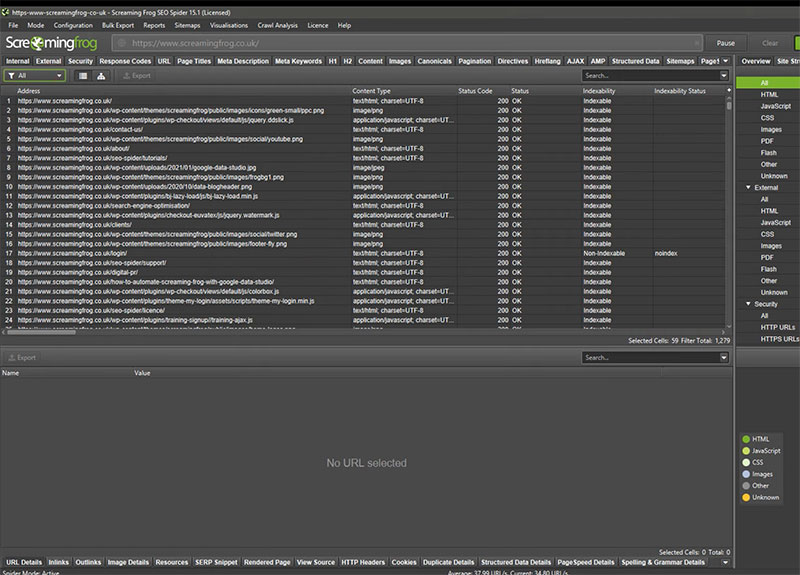
Task: Switch to the Response Codes tab
Action: (x=125, y=61)
